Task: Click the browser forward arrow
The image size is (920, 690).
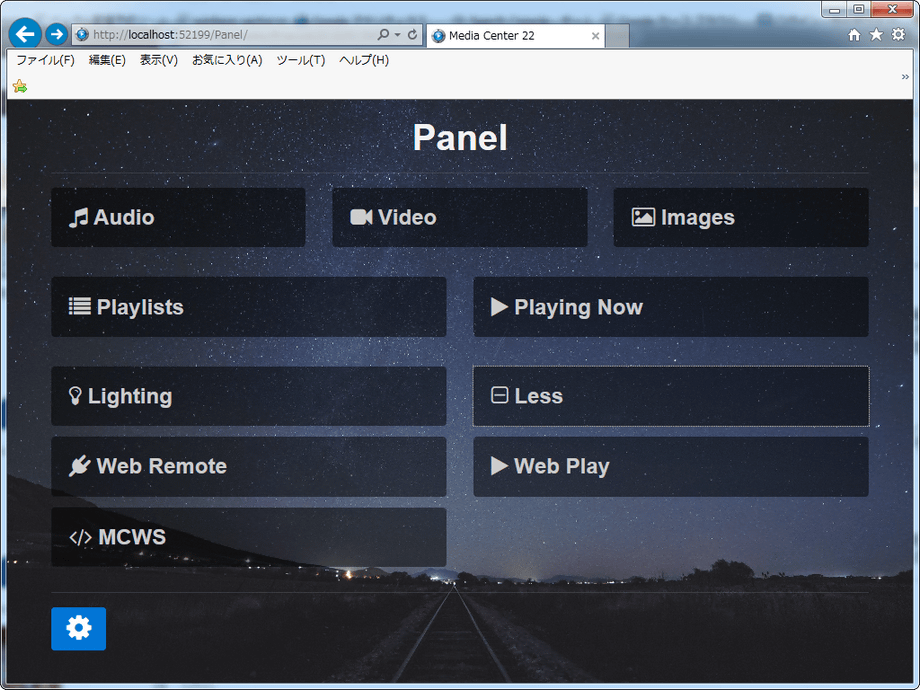Action: [x=57, y=35]
